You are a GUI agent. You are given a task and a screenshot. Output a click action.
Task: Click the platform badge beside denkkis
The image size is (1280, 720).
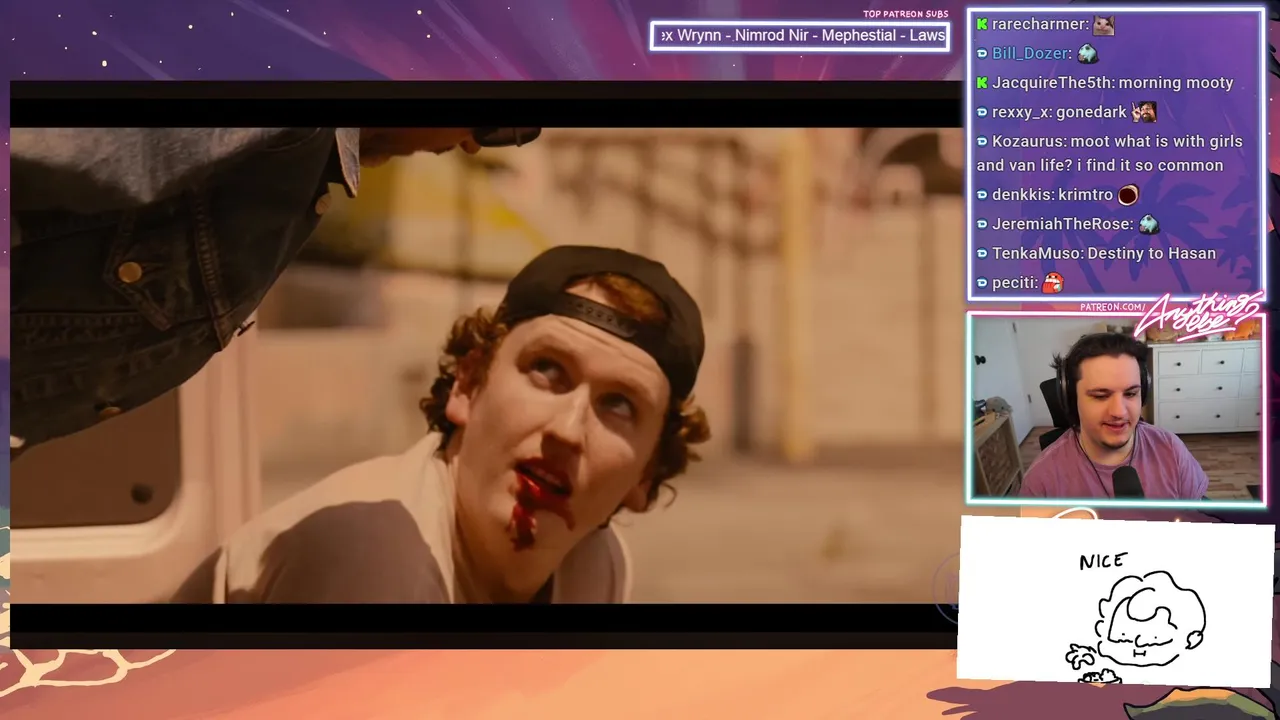pos(982,195)
